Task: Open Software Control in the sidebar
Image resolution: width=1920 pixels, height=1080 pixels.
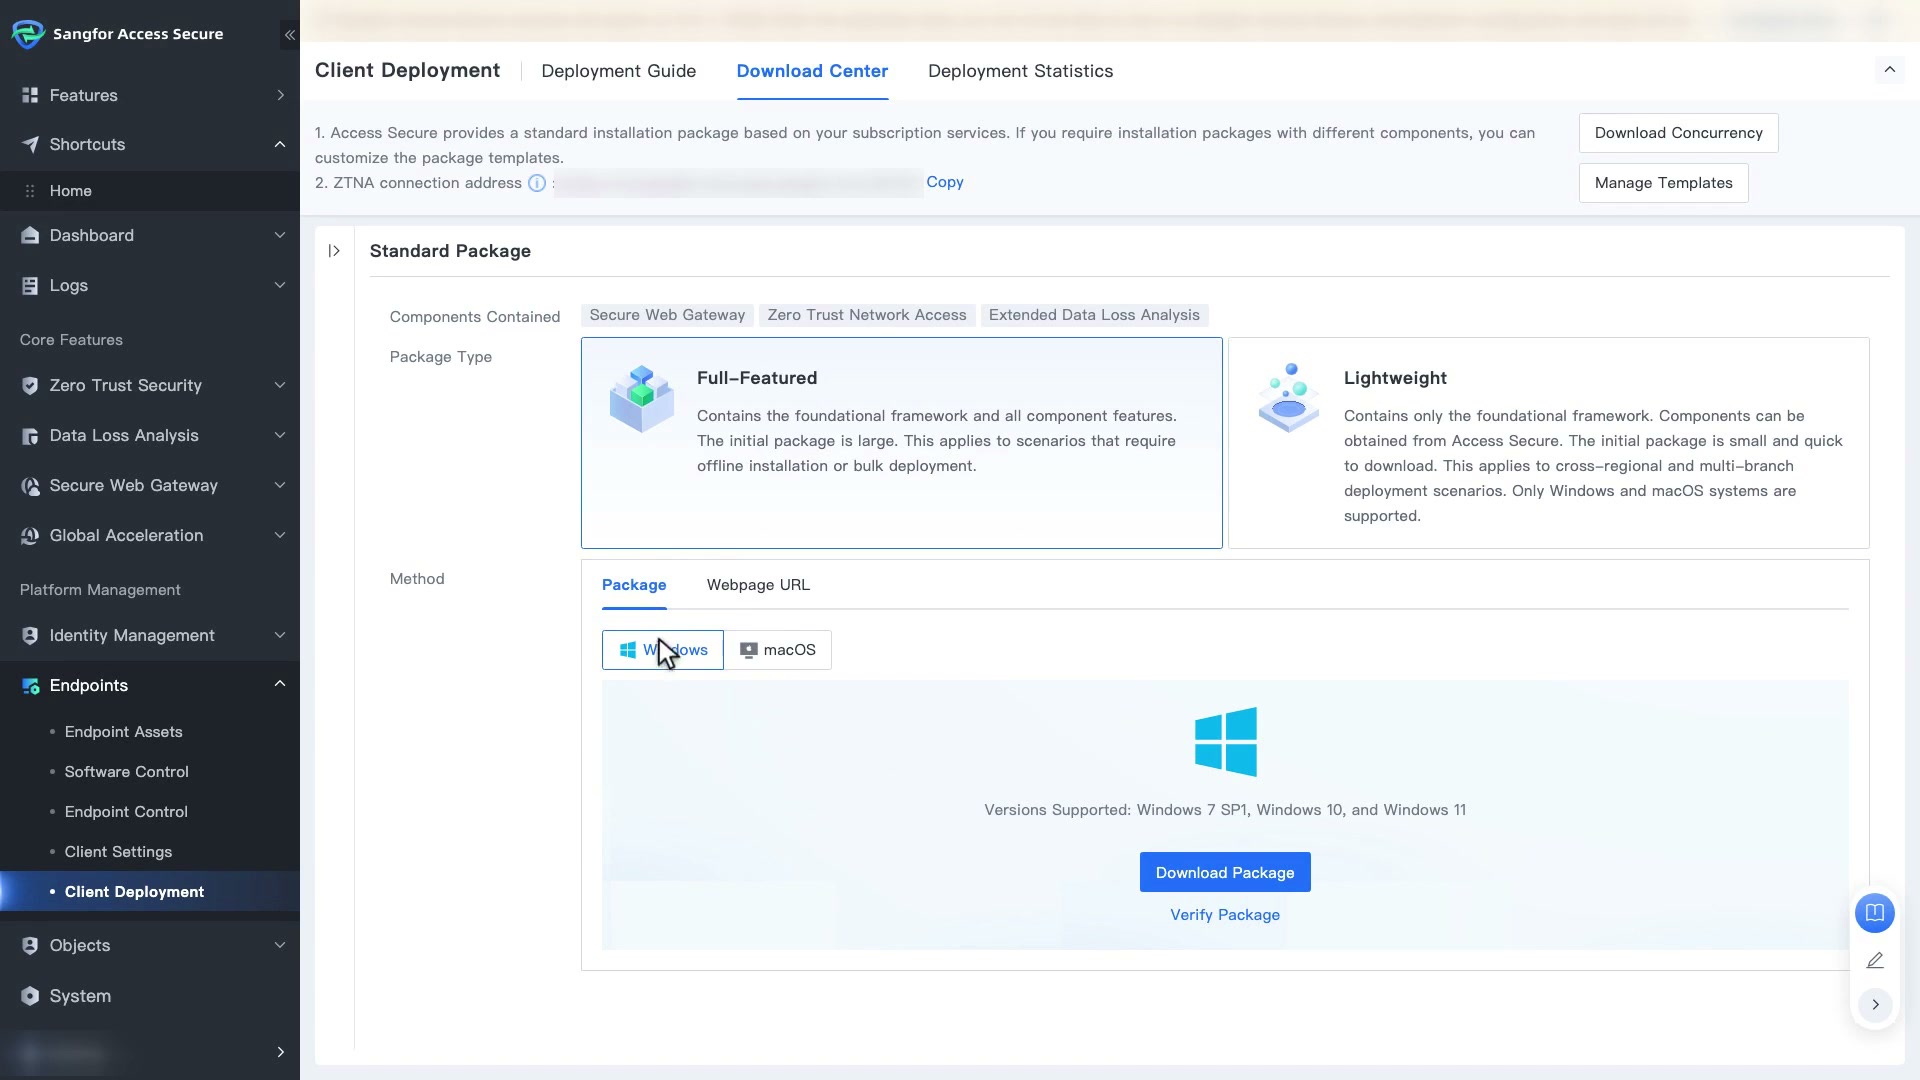Action: 150,772
